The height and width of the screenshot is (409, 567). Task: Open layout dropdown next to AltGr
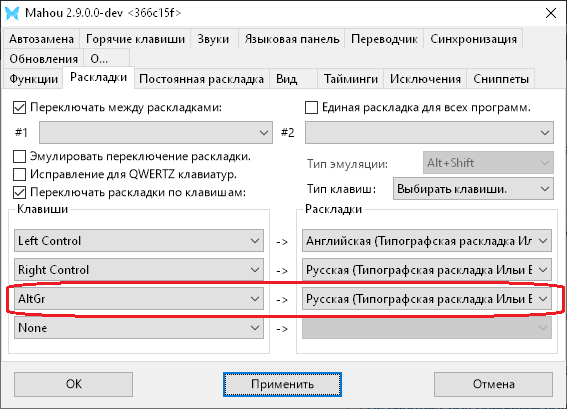tap(427, 299)
